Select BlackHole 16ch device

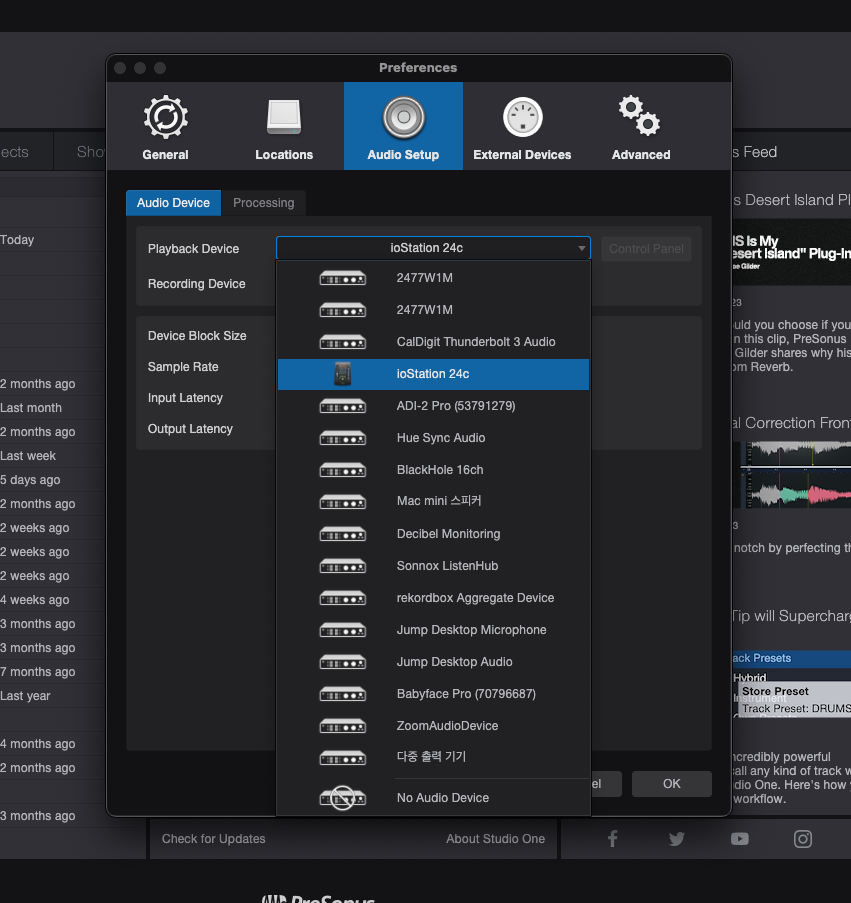pyautogui.click(x=433, y=470)
